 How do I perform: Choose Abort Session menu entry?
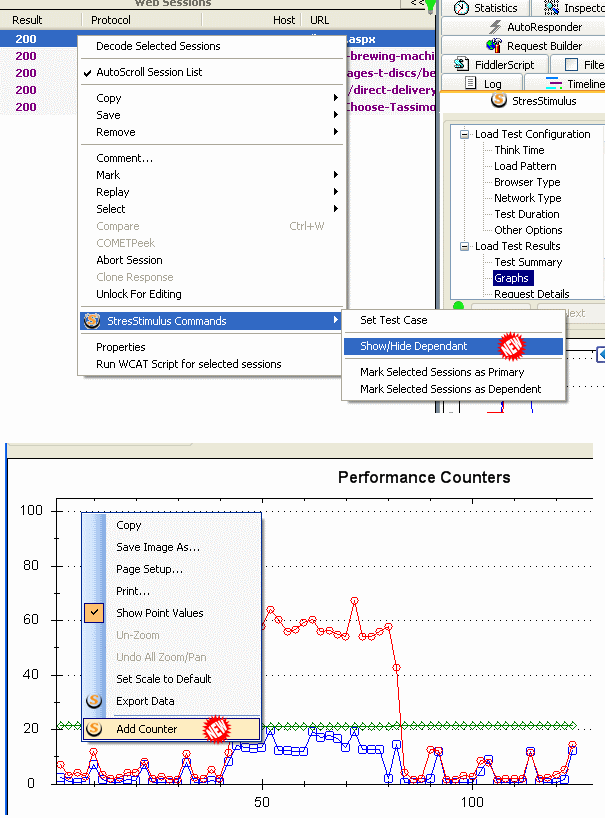coord(129,260)
